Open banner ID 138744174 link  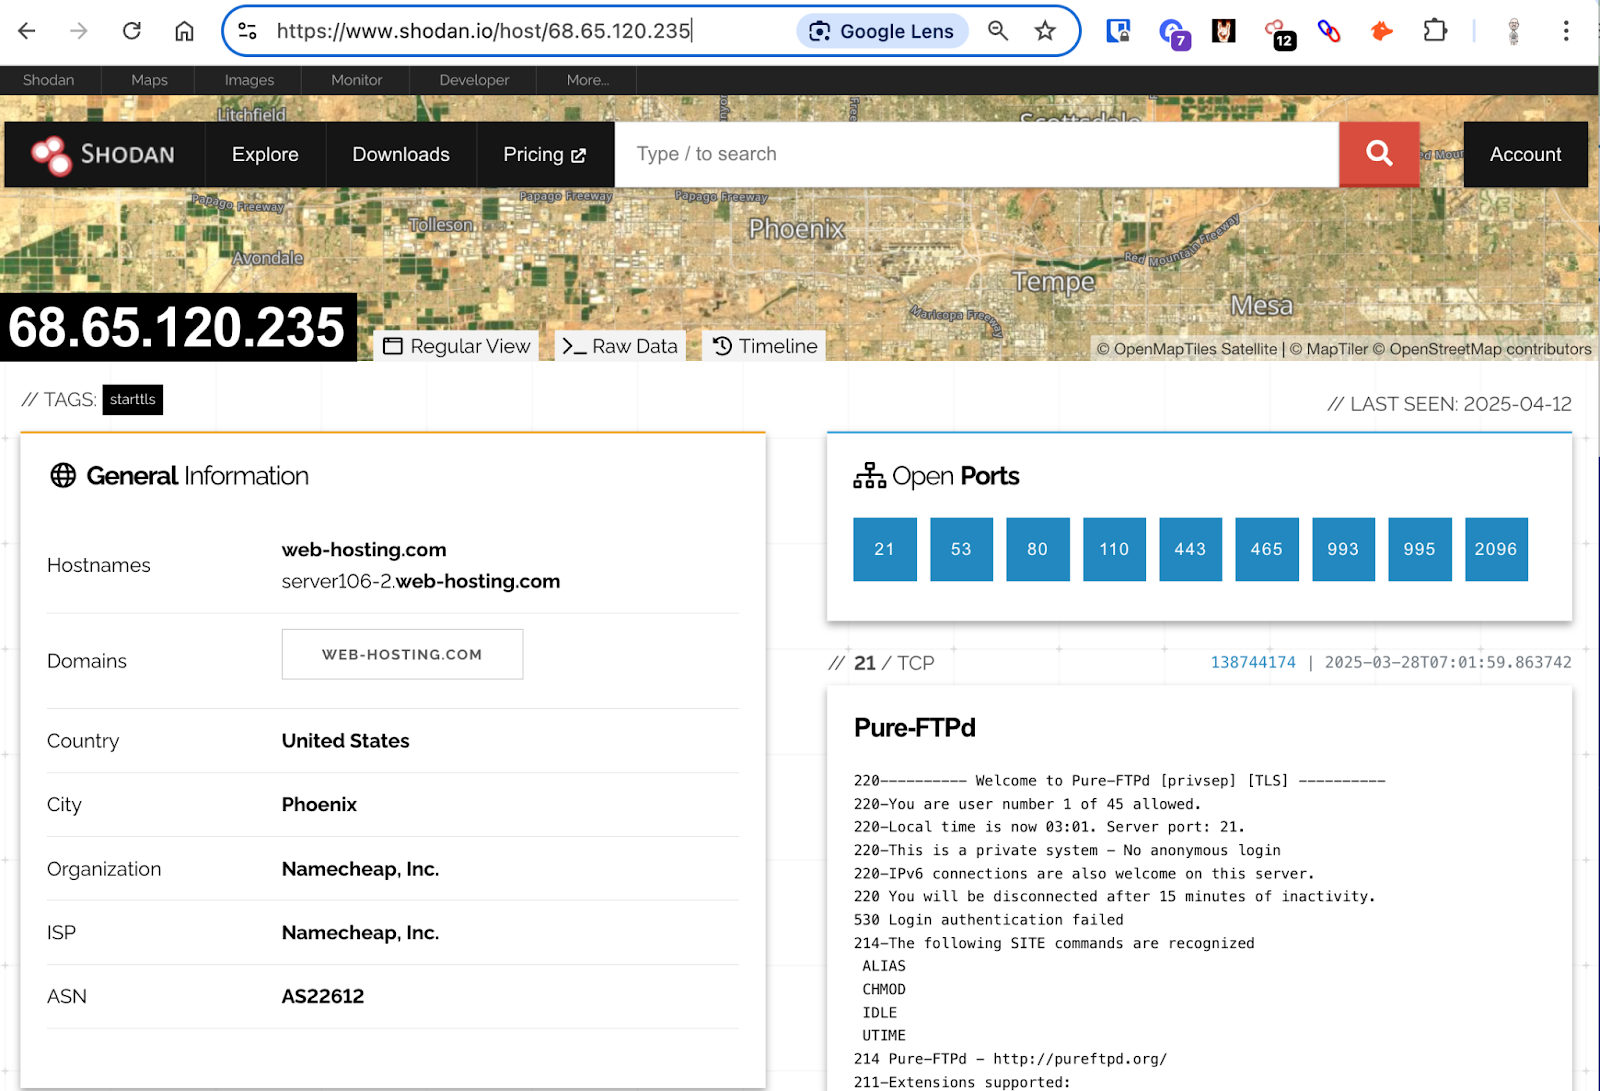point(1253,662)
